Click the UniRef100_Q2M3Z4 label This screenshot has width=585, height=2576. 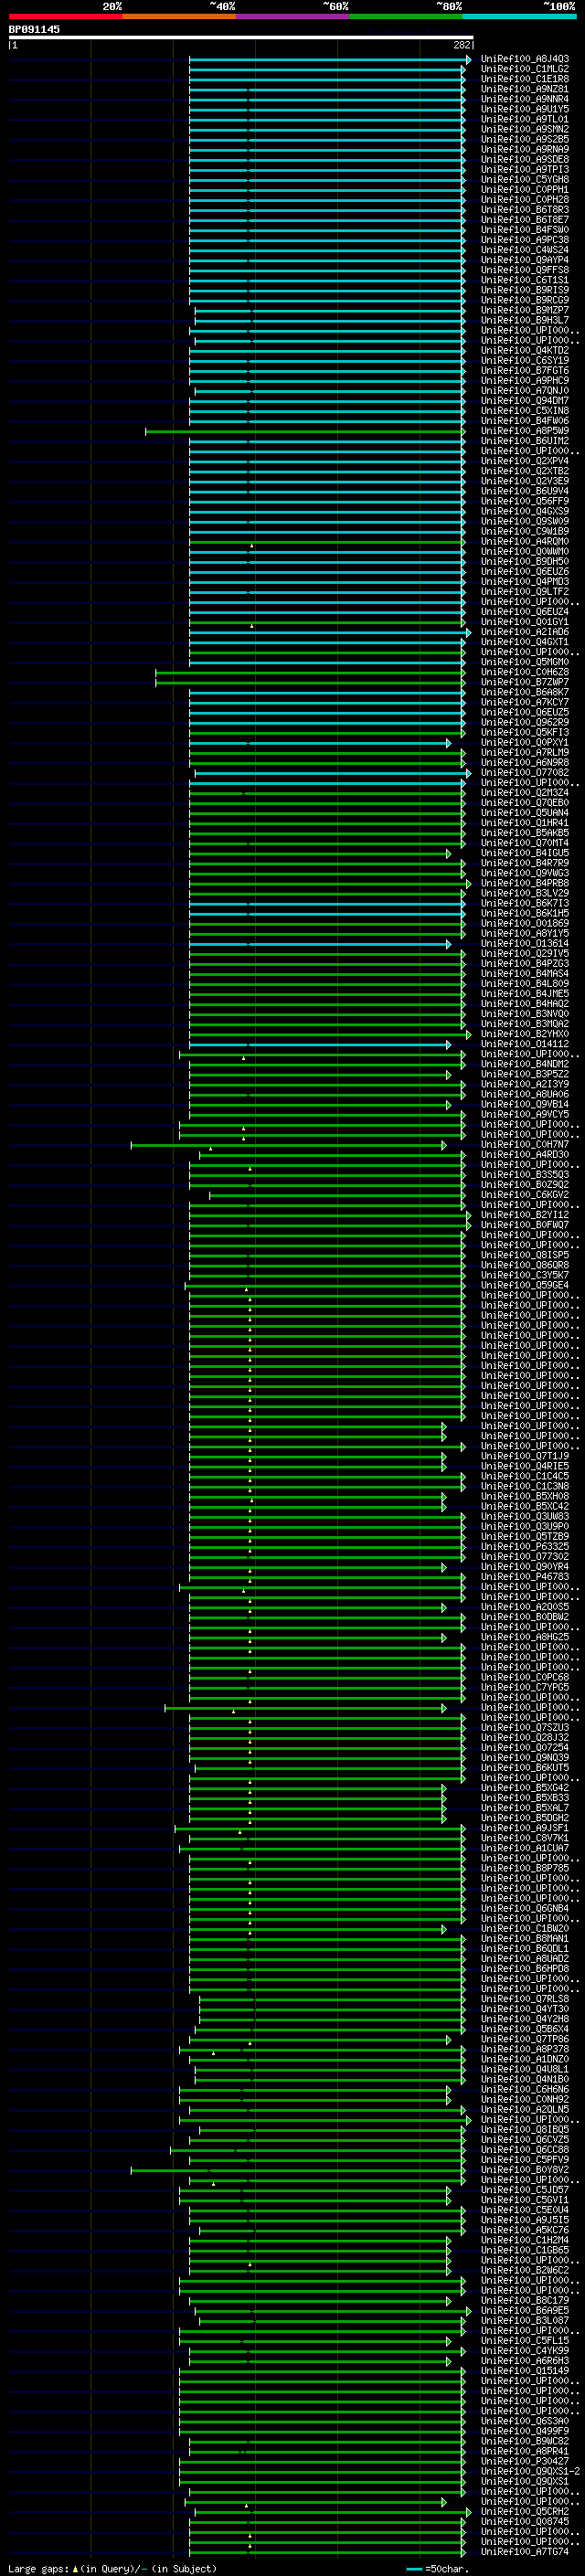click(525, 793)
